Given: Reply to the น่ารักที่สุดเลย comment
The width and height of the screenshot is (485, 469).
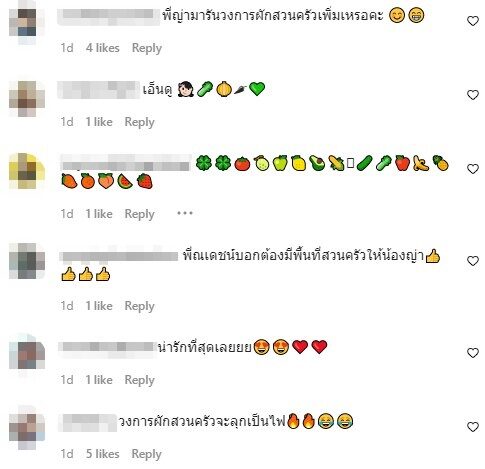Looking at the screenshot, I should pyautogui.click(x=139, y=380).
